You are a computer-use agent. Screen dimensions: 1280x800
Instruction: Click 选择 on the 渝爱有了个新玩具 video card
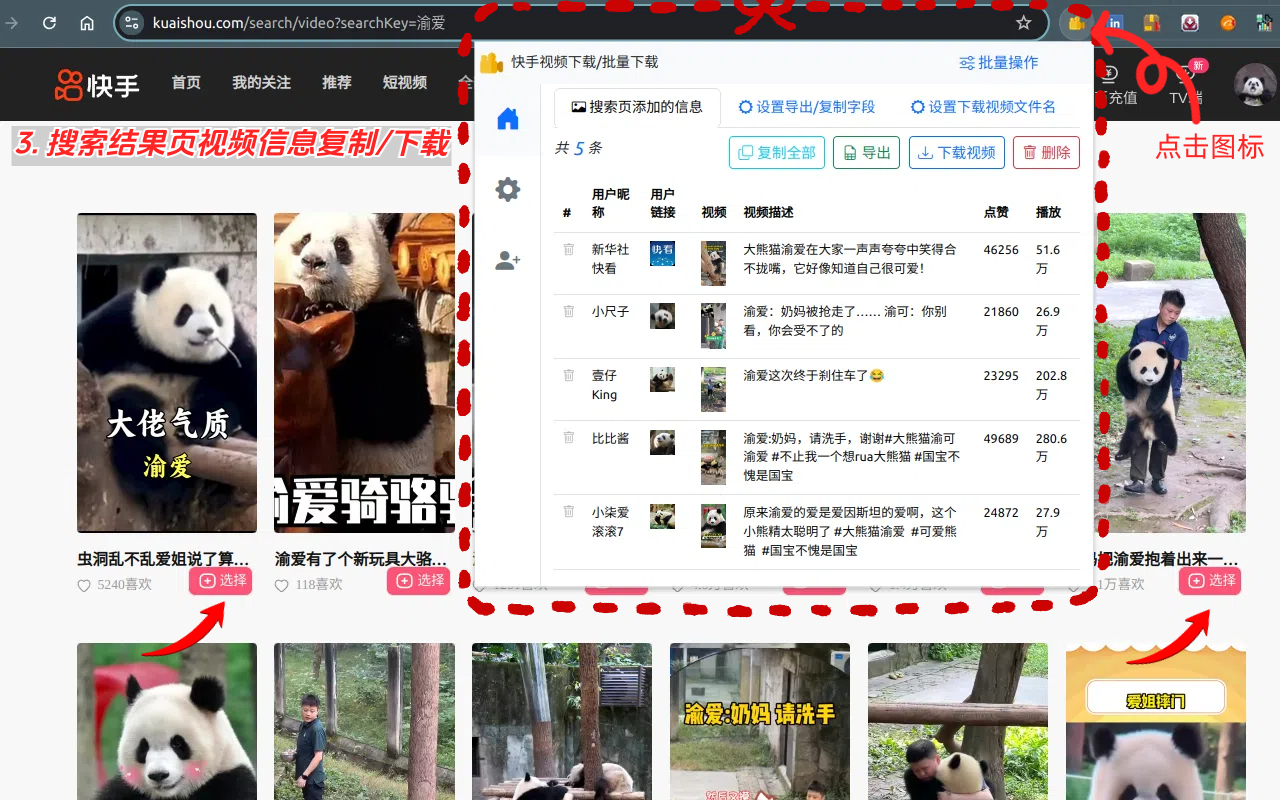point(420,580)
